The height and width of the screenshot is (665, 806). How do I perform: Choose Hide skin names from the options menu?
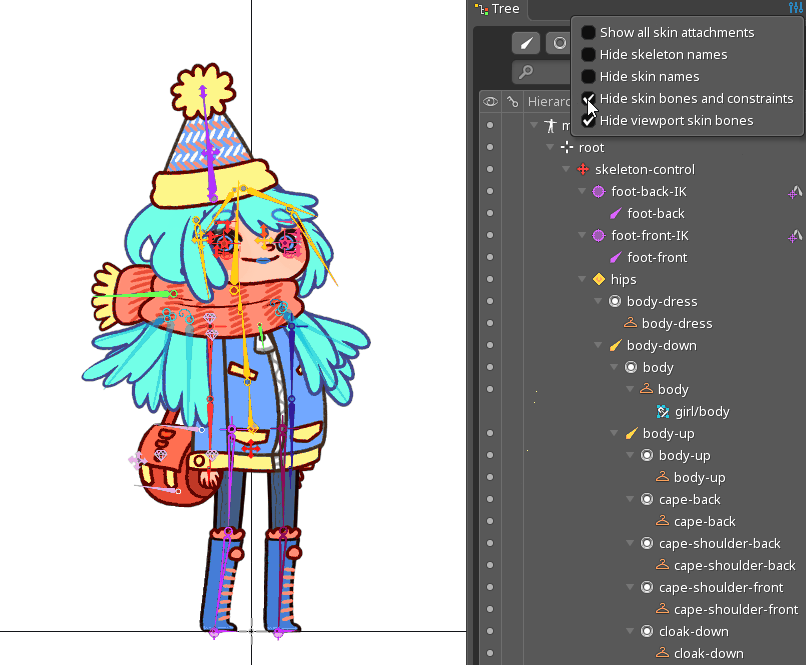point(588,76)
